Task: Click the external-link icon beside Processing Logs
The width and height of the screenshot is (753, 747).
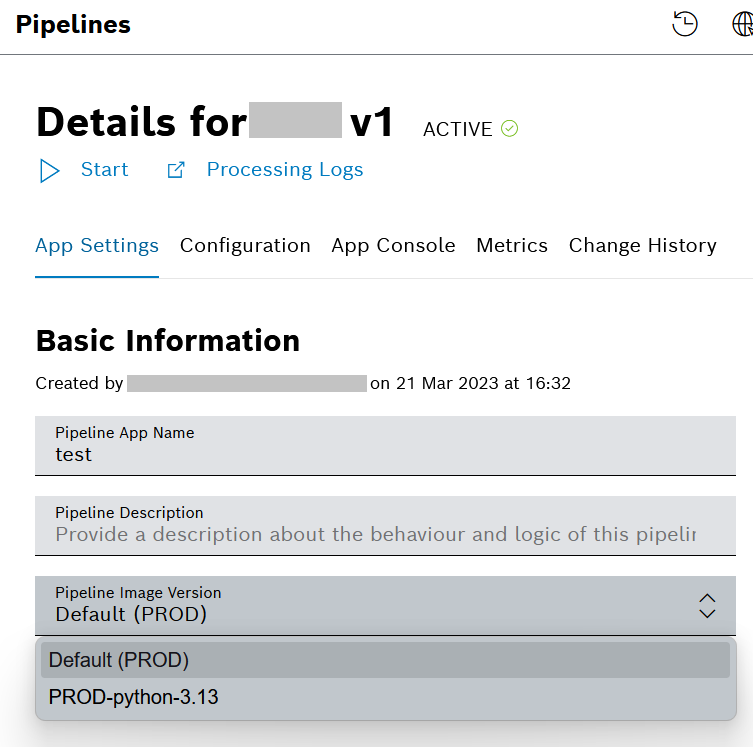Action: 176,170
